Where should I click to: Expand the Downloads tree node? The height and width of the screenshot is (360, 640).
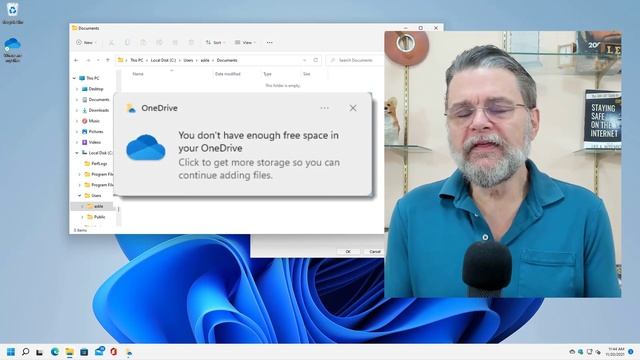tap(77, 110)
